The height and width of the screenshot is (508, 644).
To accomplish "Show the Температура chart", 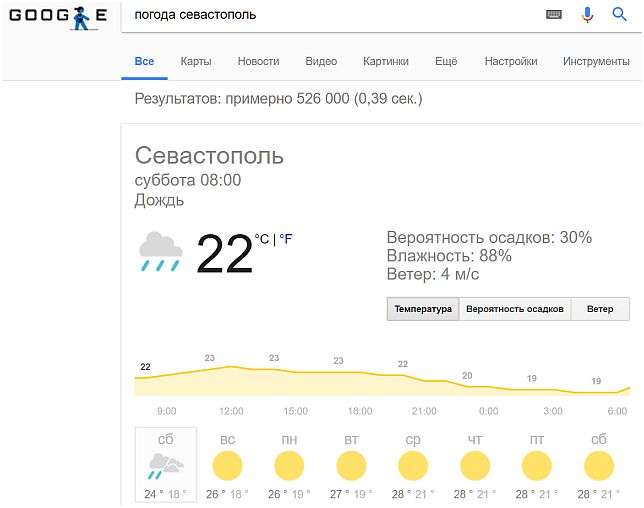I will click(x=423, y=309).
